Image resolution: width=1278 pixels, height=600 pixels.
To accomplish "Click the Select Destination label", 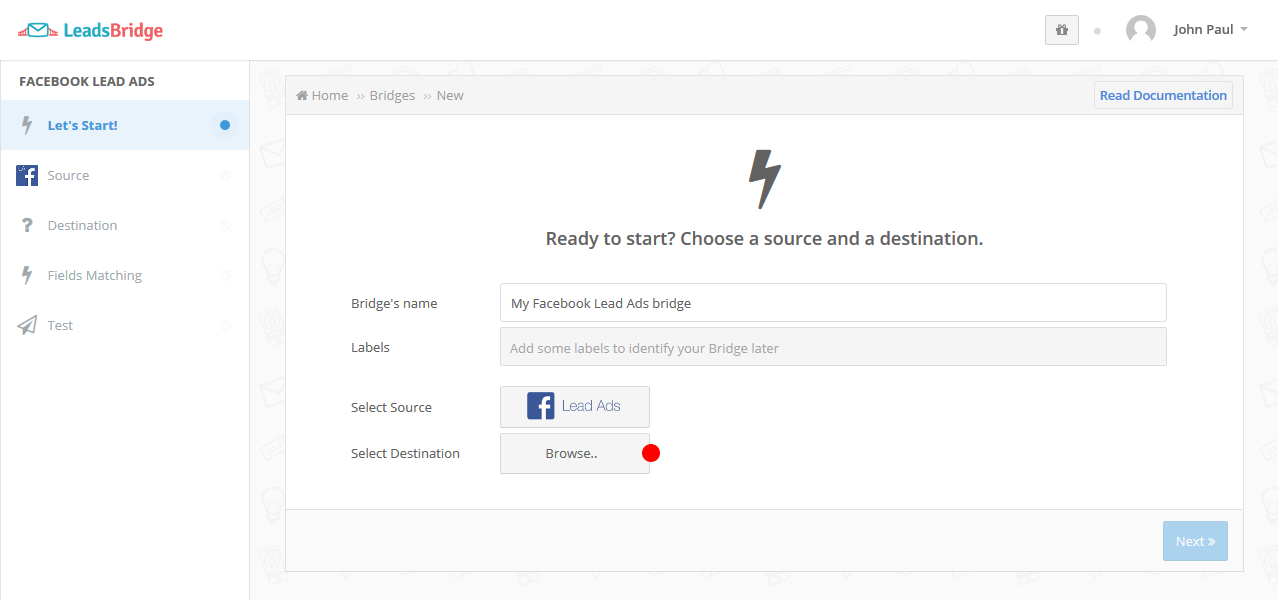I will [x=405, y=453].
